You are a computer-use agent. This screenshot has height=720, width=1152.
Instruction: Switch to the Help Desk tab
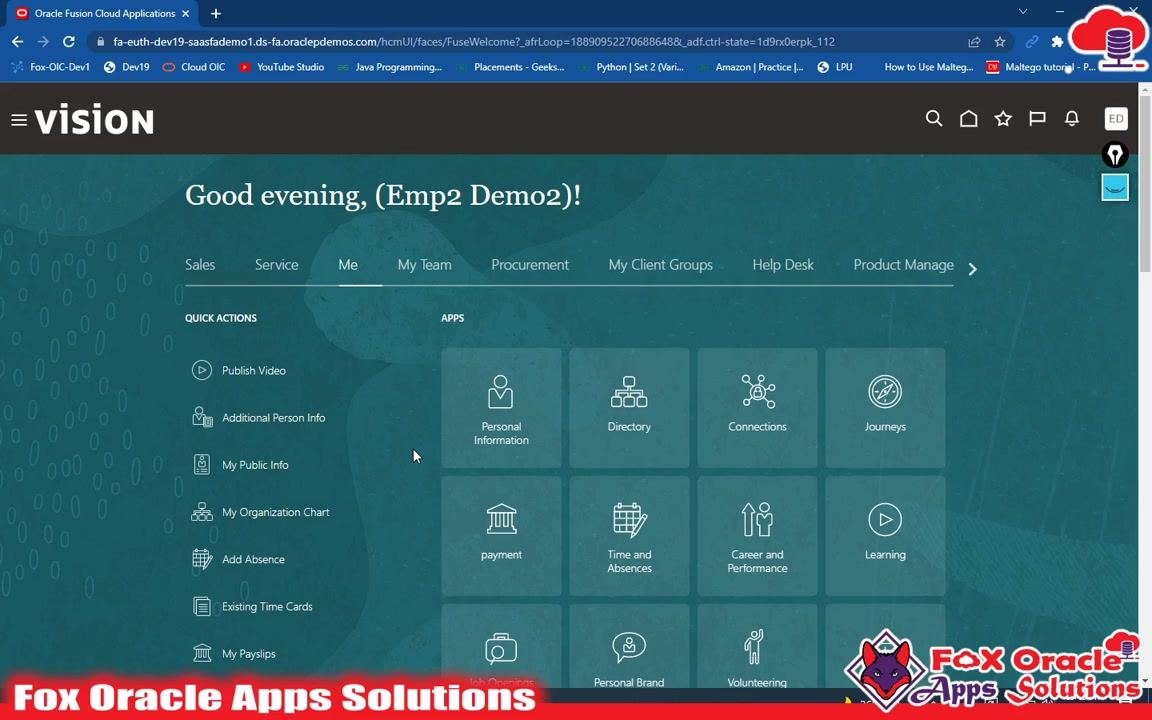tap(783, 264)
